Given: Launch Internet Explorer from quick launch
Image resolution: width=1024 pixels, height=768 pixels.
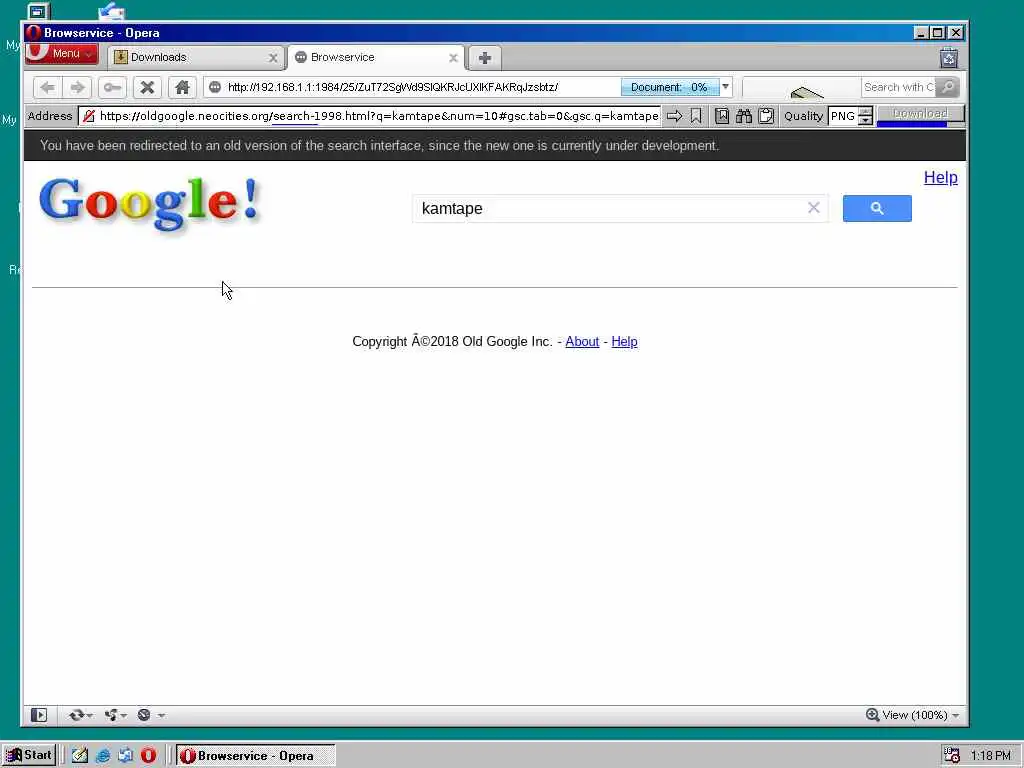Looking at the screenshot, I should tap(103, 756).
